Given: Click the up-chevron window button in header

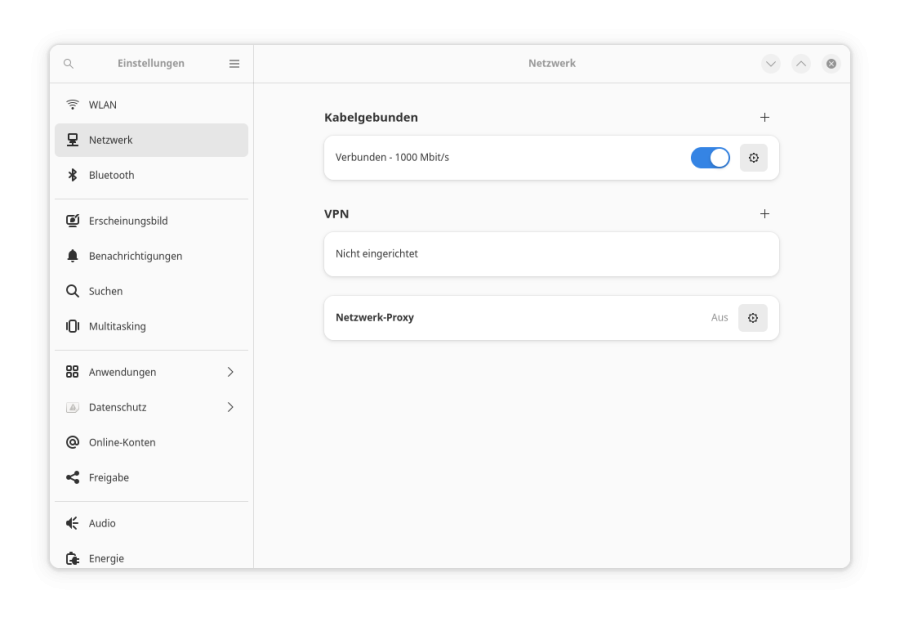Looking at the screenshot, I should tap(801, 64).
